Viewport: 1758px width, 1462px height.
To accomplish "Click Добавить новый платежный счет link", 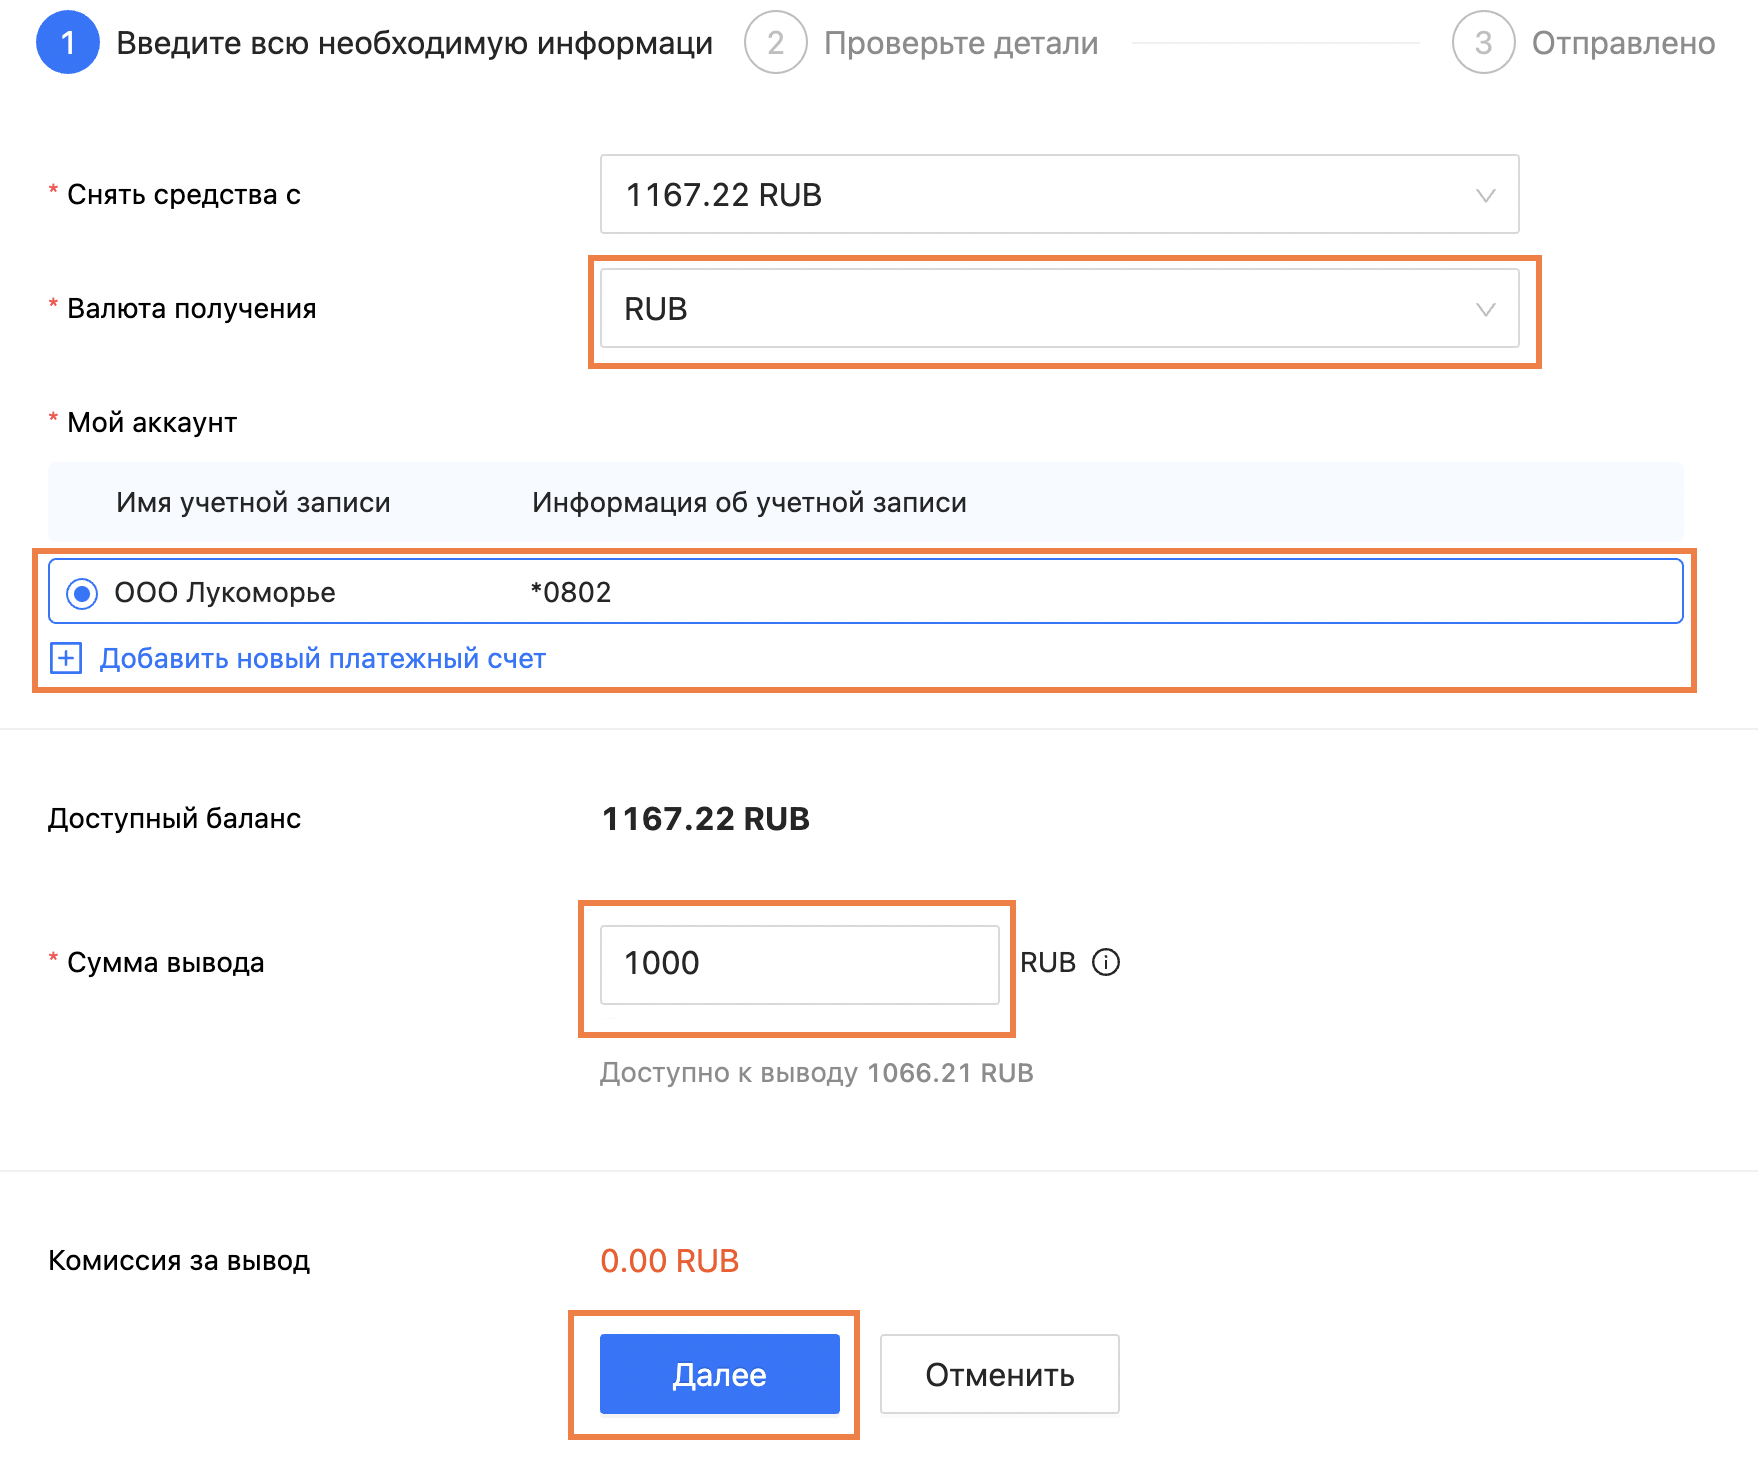I will [x=322, y=658].
